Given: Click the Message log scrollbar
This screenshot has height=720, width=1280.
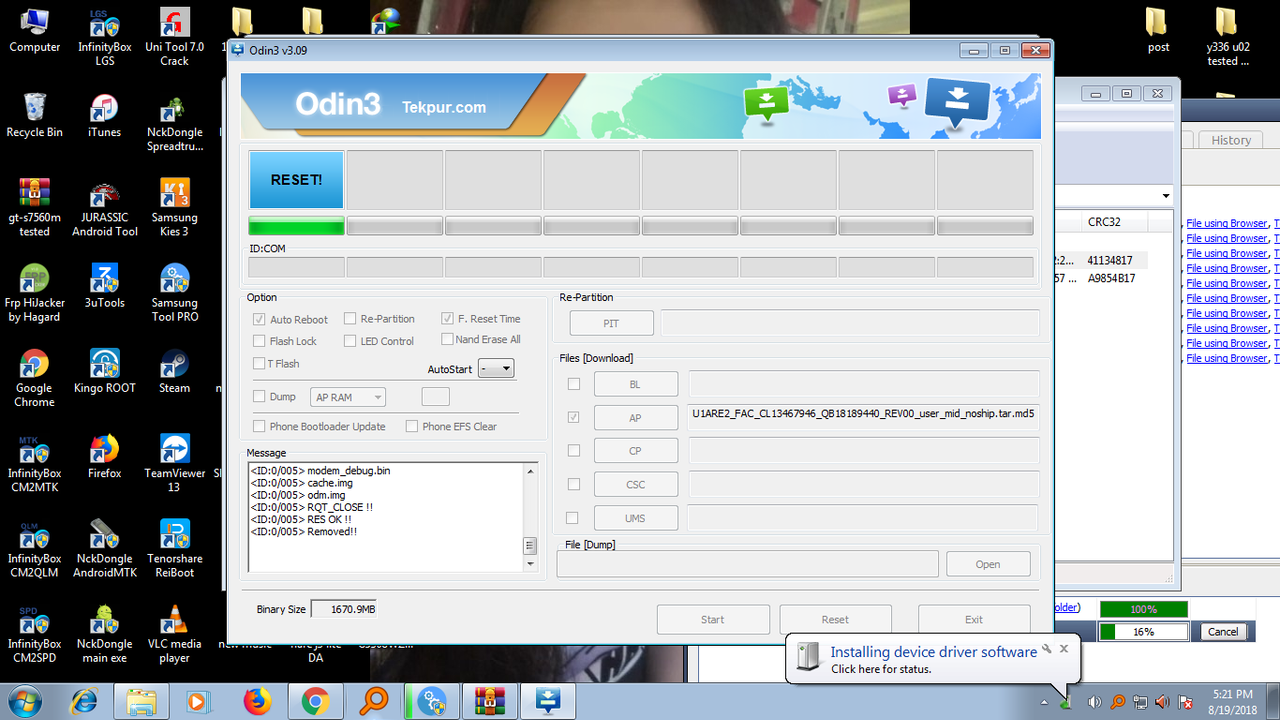Looking at the screenshot, I should point(530,516).
